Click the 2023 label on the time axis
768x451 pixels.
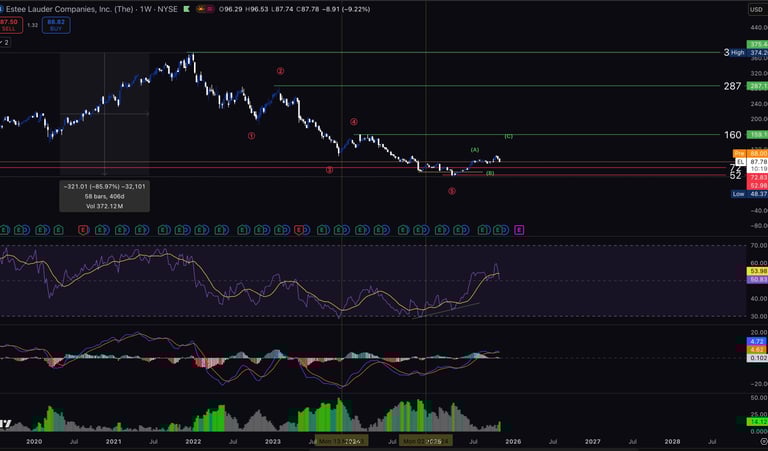273,441
